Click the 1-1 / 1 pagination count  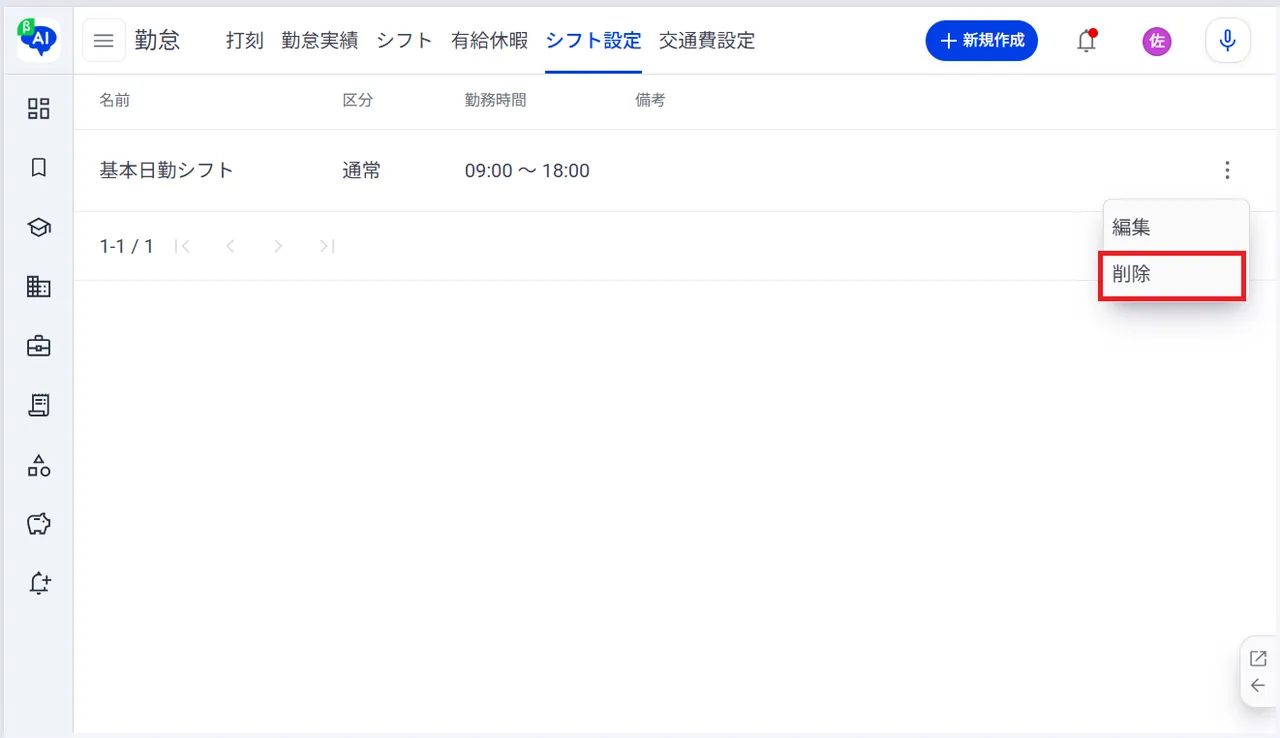pyautogui.click(x=127, y=246)
